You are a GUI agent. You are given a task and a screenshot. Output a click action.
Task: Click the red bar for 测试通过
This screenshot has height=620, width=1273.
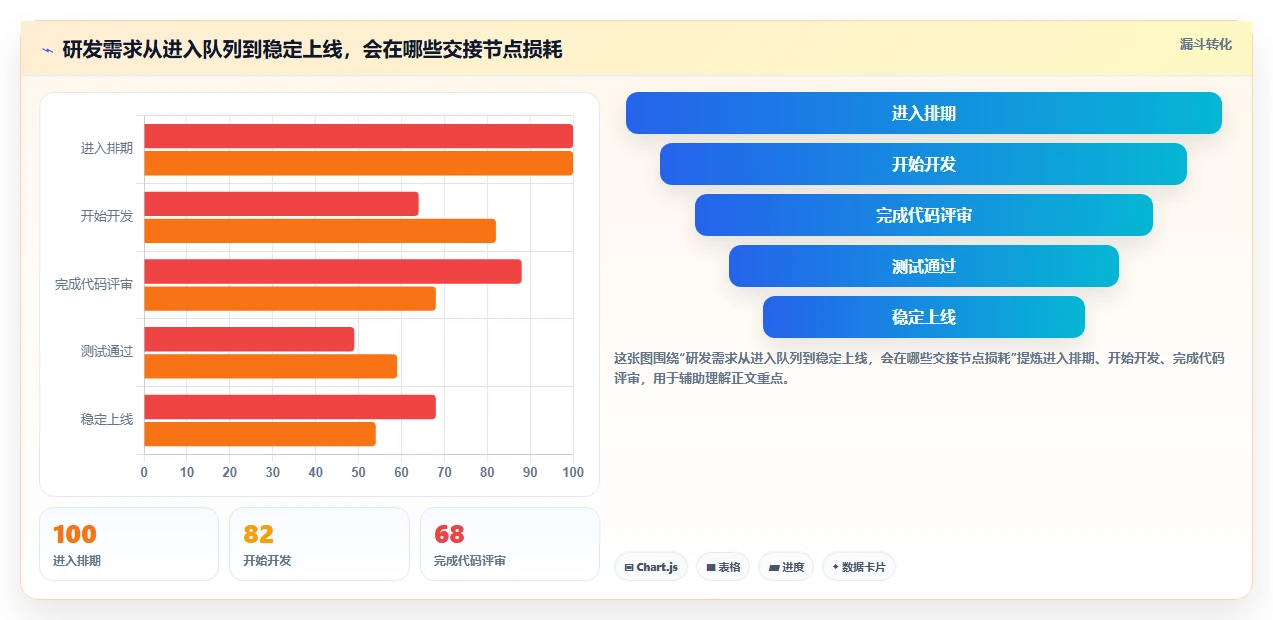pyautogui.click(x=249, y=339)
